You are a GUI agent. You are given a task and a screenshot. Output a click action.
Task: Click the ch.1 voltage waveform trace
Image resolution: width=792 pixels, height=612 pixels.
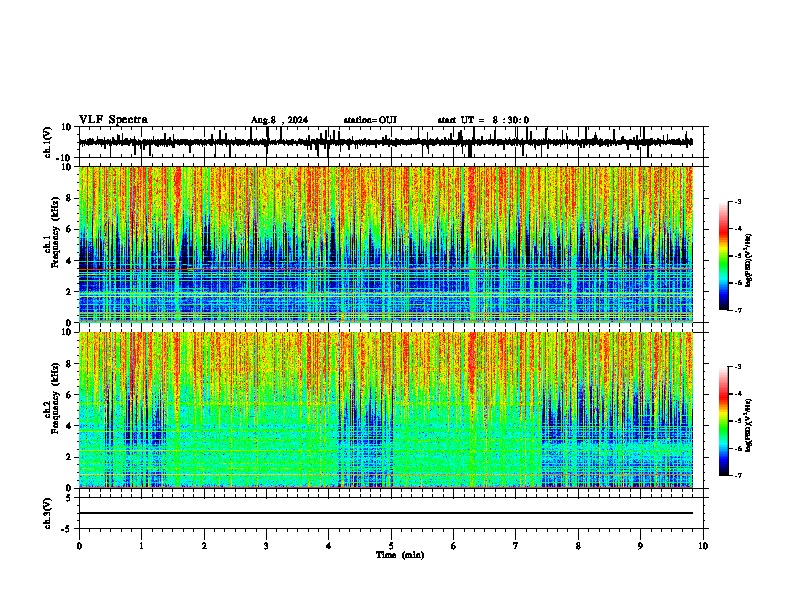tap(385, 142)
